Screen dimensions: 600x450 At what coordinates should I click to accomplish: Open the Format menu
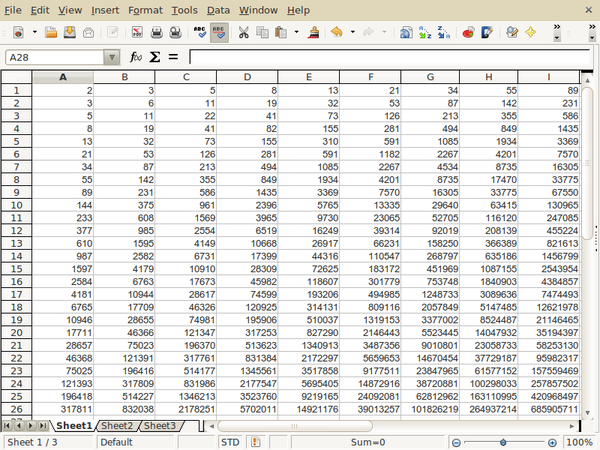[x=145, y=10]
